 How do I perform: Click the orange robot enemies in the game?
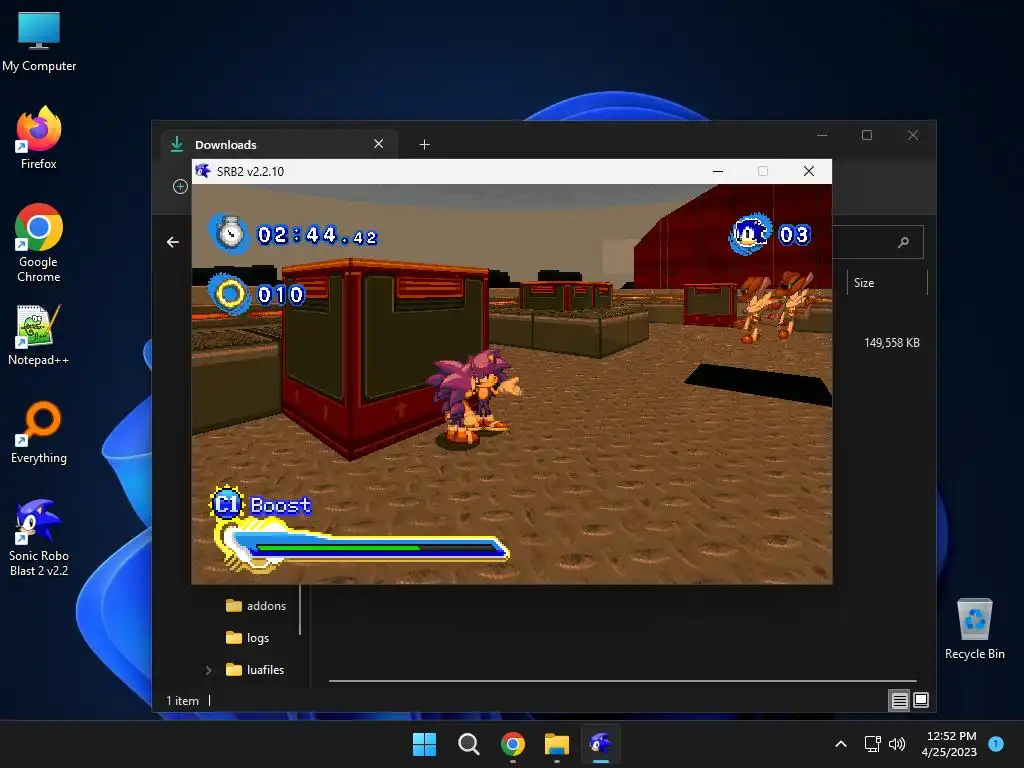tap(774, 306)
